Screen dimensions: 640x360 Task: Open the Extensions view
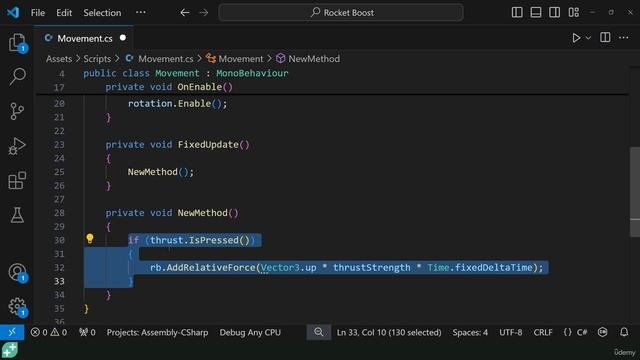point(17,180)
